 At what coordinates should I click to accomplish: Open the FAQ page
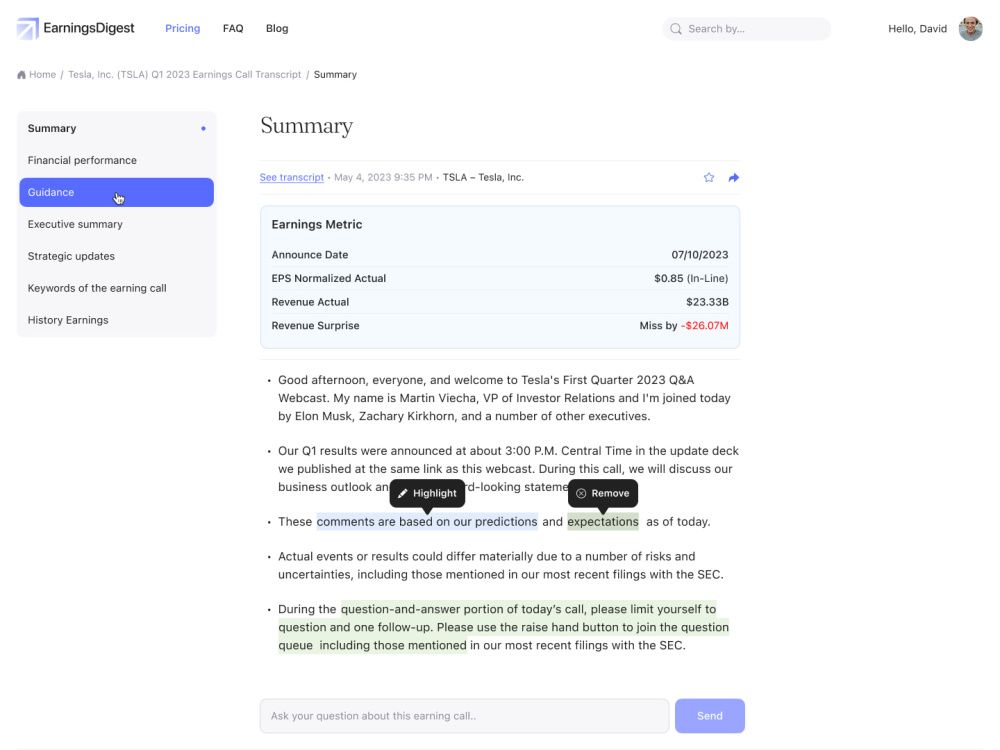[x=233, y=28]
